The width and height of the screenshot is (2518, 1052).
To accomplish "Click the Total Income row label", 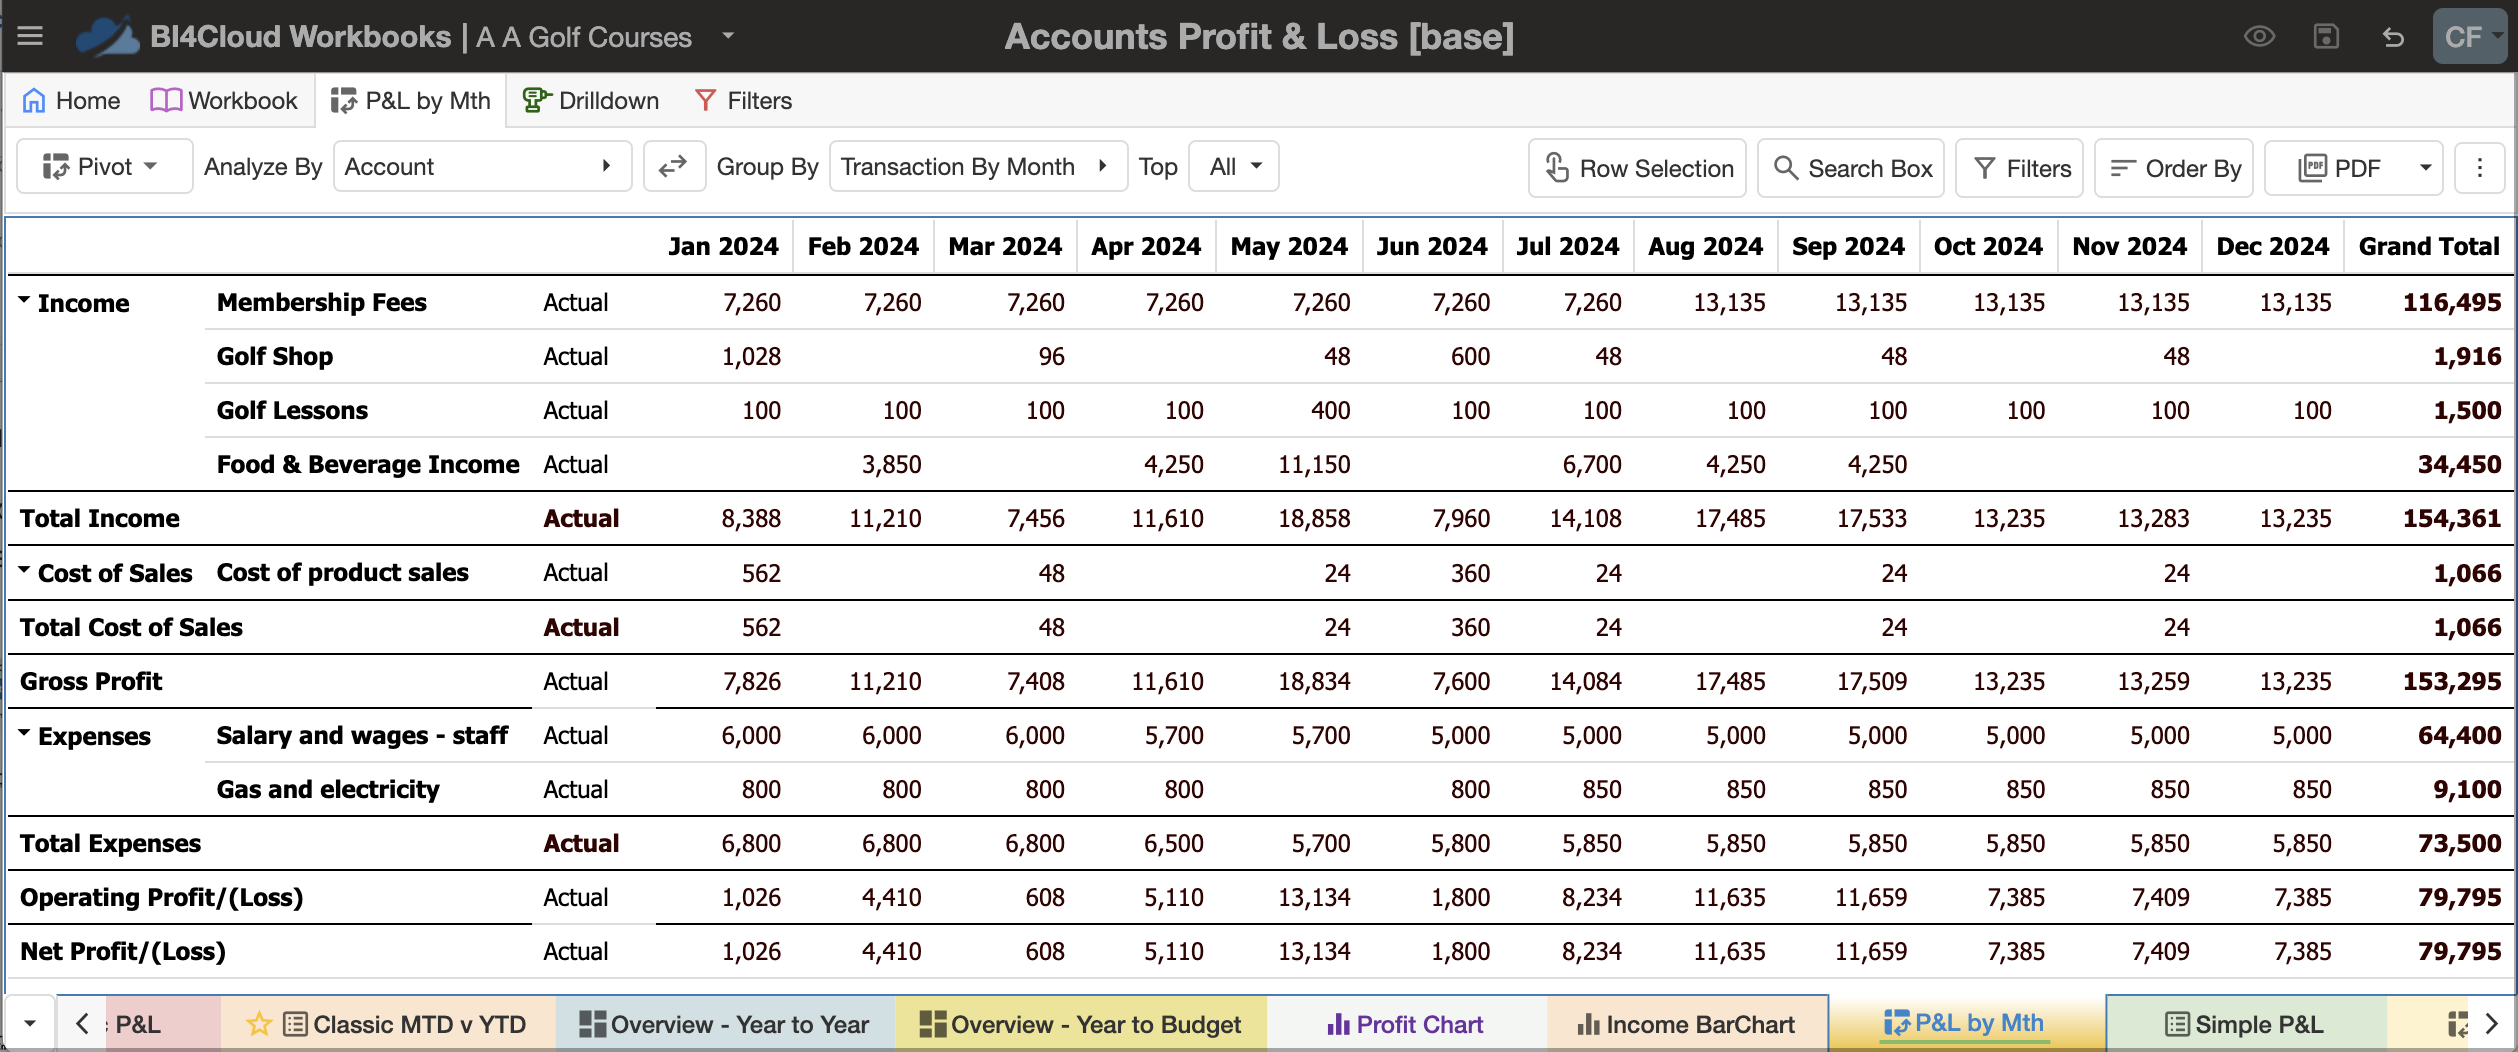I will pos(100,519).
